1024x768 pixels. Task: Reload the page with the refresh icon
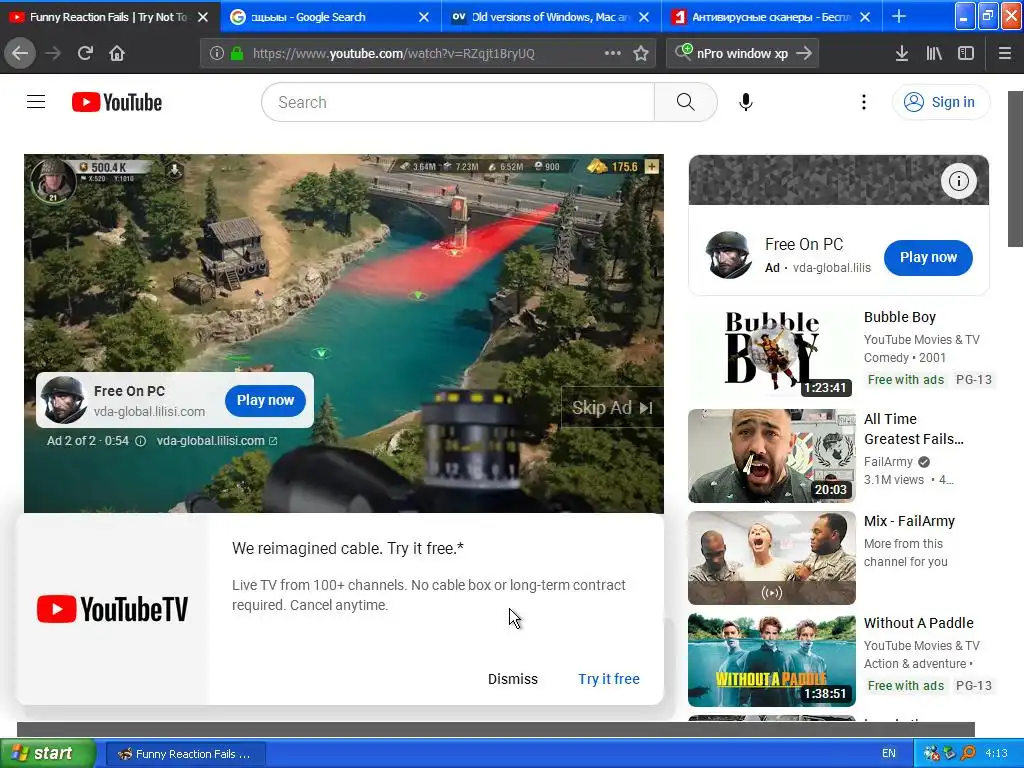[85, 53]
